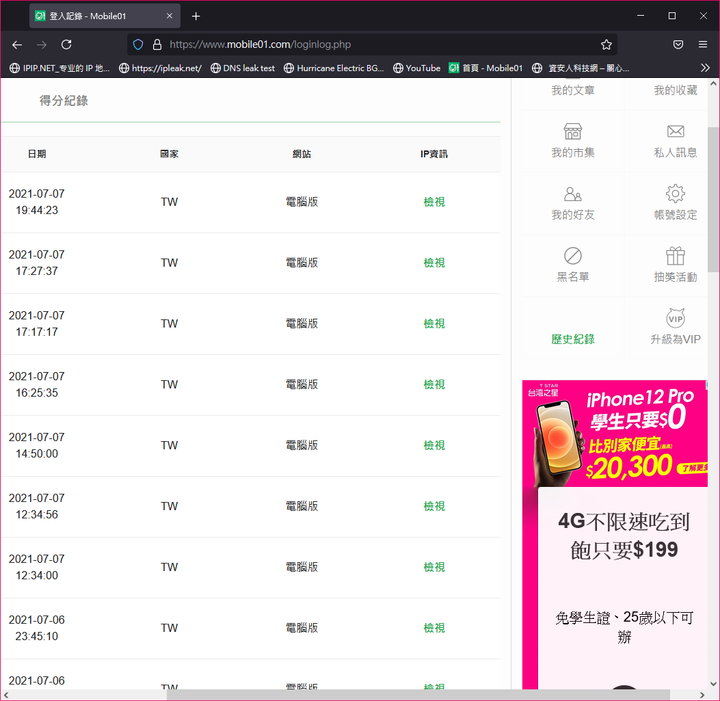View IP info for 17:17:17 login
The width and height of the screenshot is (720, 701).
coord(434,323)
